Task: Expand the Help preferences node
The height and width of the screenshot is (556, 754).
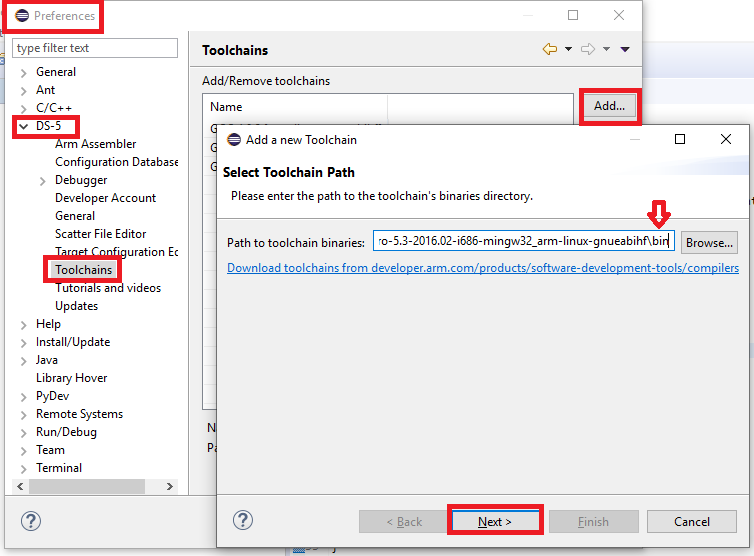Action: click(24, 325)
